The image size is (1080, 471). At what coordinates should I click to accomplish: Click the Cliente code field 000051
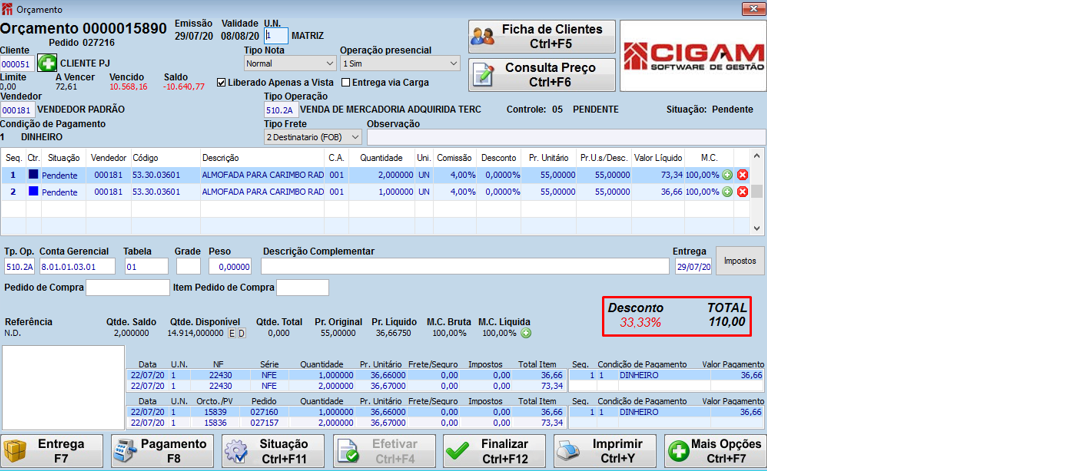pos(17,64)
